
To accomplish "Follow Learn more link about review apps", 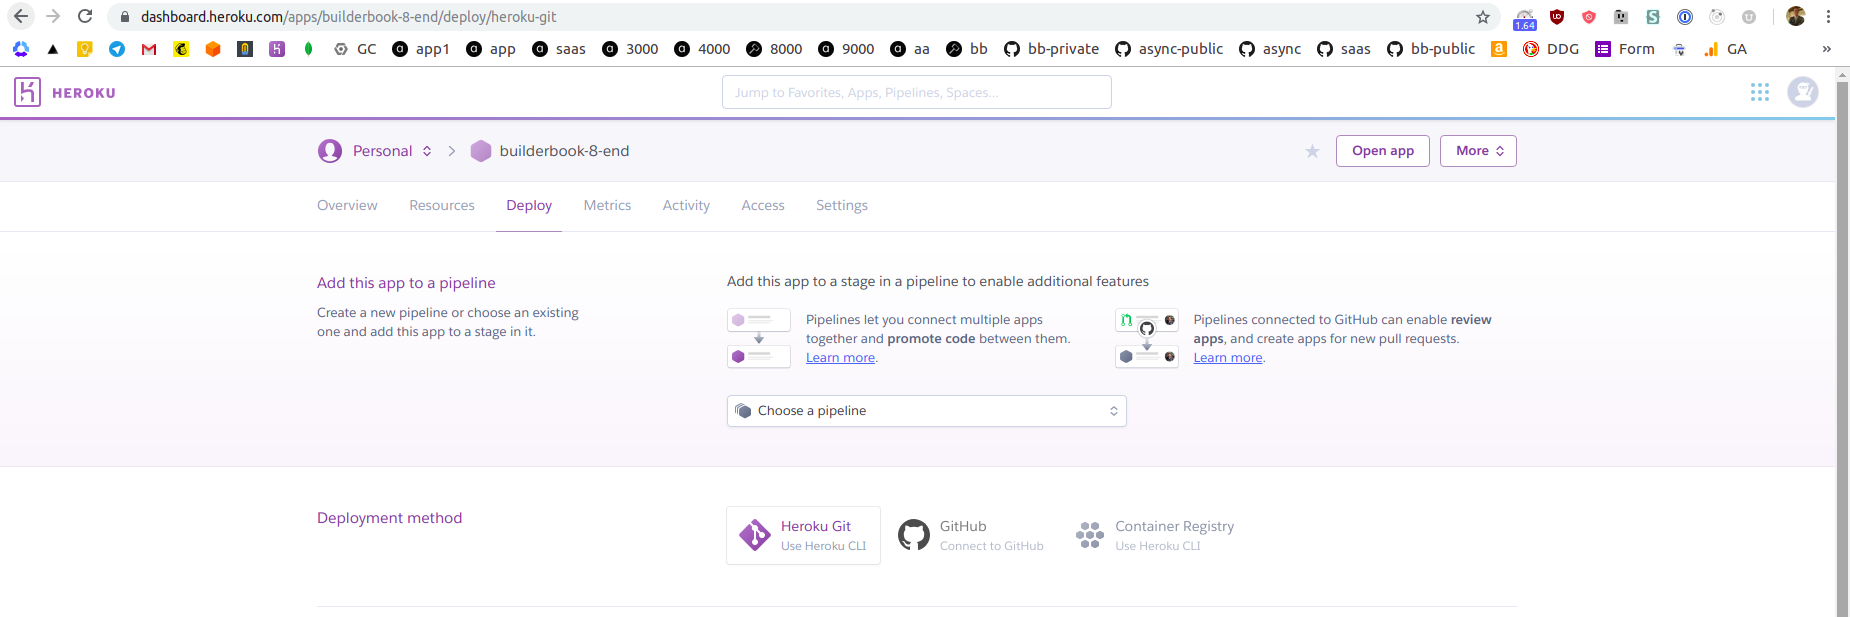I will coord(1228,358).
